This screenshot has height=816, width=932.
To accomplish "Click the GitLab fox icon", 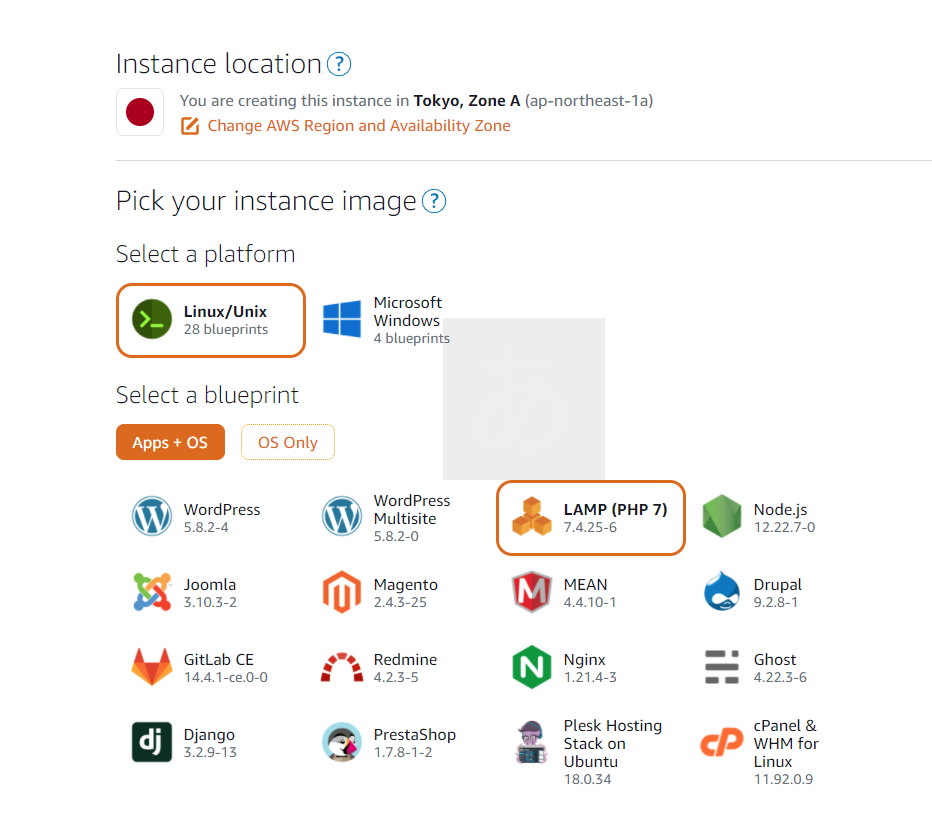I will click(x=152, y=667).
